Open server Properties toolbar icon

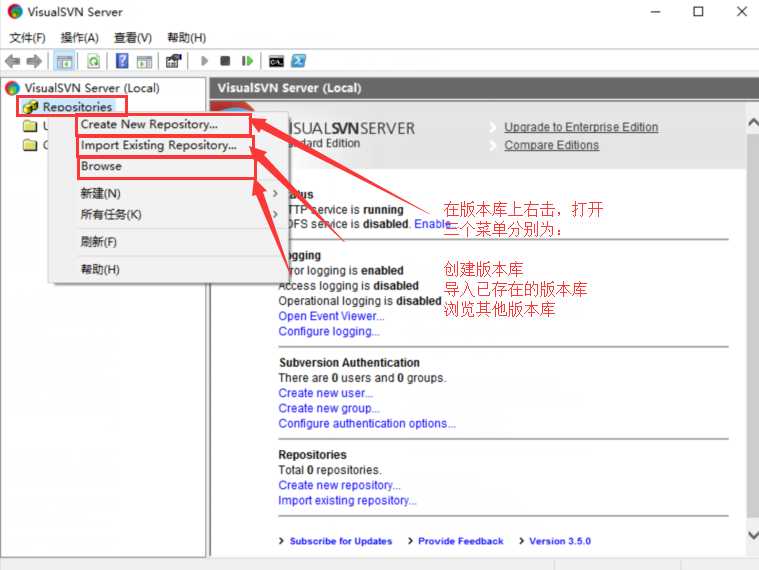click(x=173, y=61)
